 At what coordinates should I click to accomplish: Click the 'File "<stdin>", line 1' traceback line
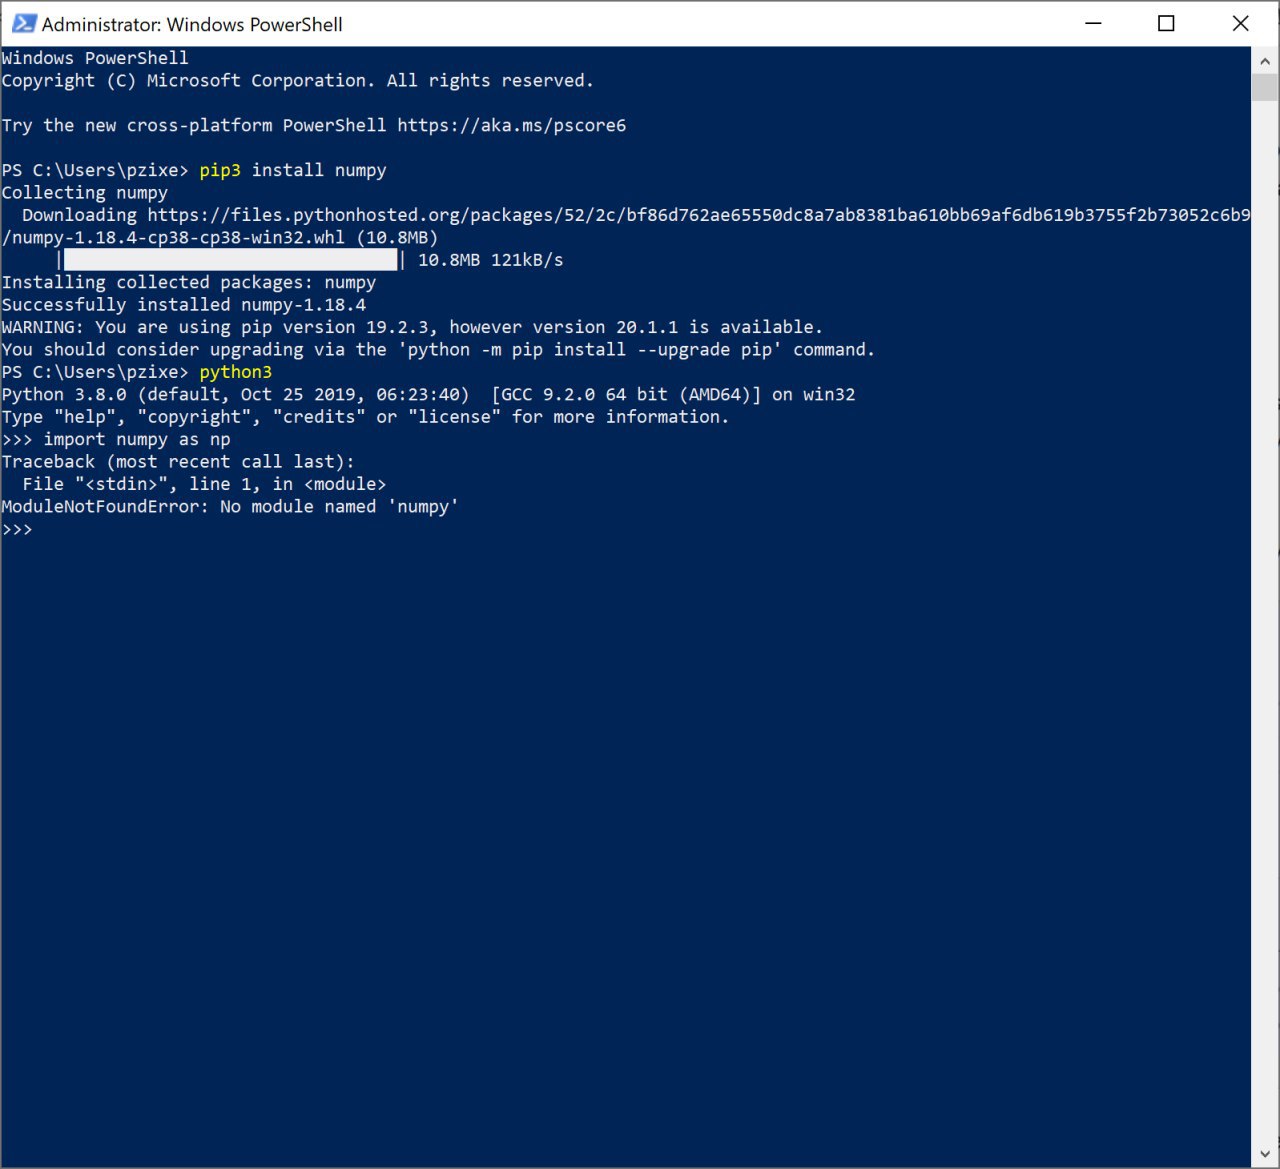[204, 484]
